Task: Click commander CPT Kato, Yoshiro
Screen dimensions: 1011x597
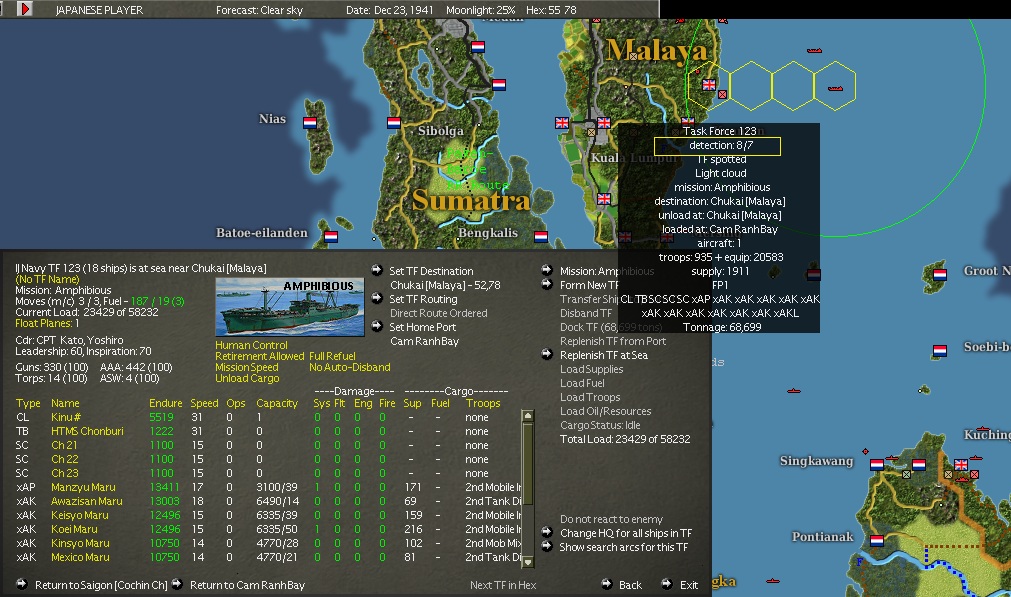Action: [69, 340]
